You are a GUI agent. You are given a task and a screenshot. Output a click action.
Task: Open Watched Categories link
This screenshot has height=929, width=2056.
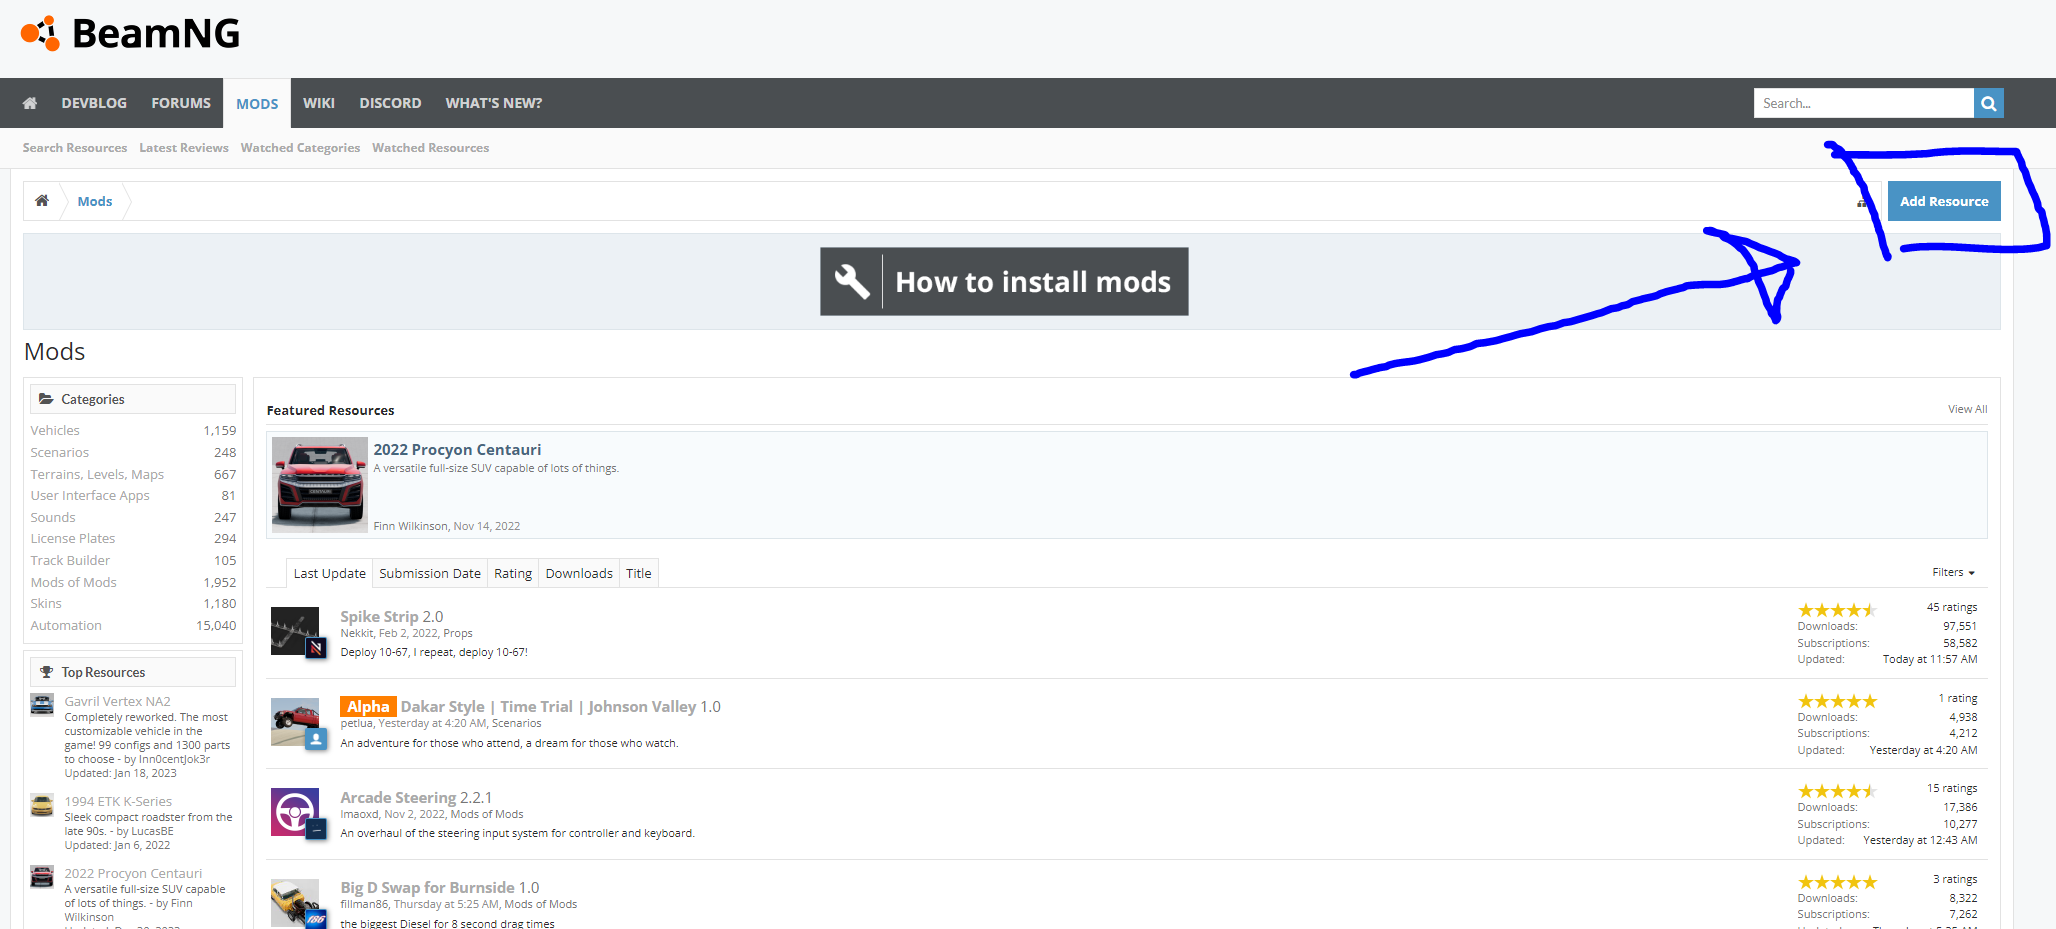300,148
